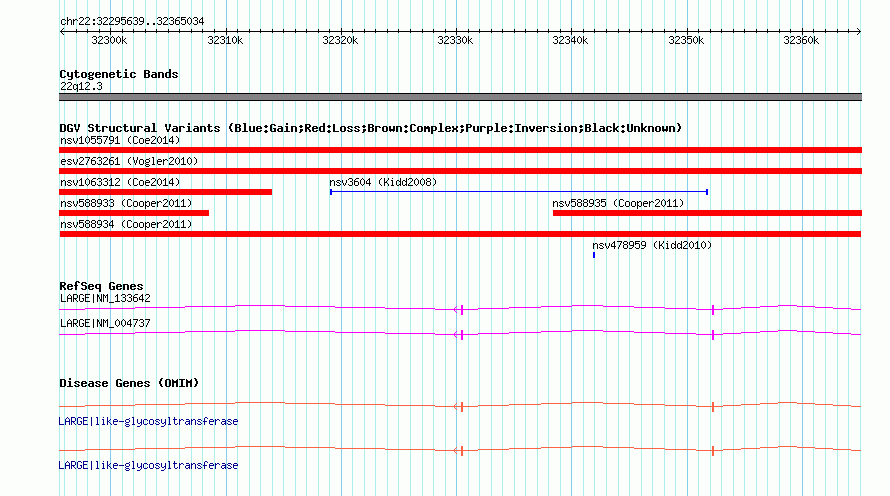Viewport: 890px width, 496px height.
Task: Select the red bar under esv2763261
Action: point(460,171)
